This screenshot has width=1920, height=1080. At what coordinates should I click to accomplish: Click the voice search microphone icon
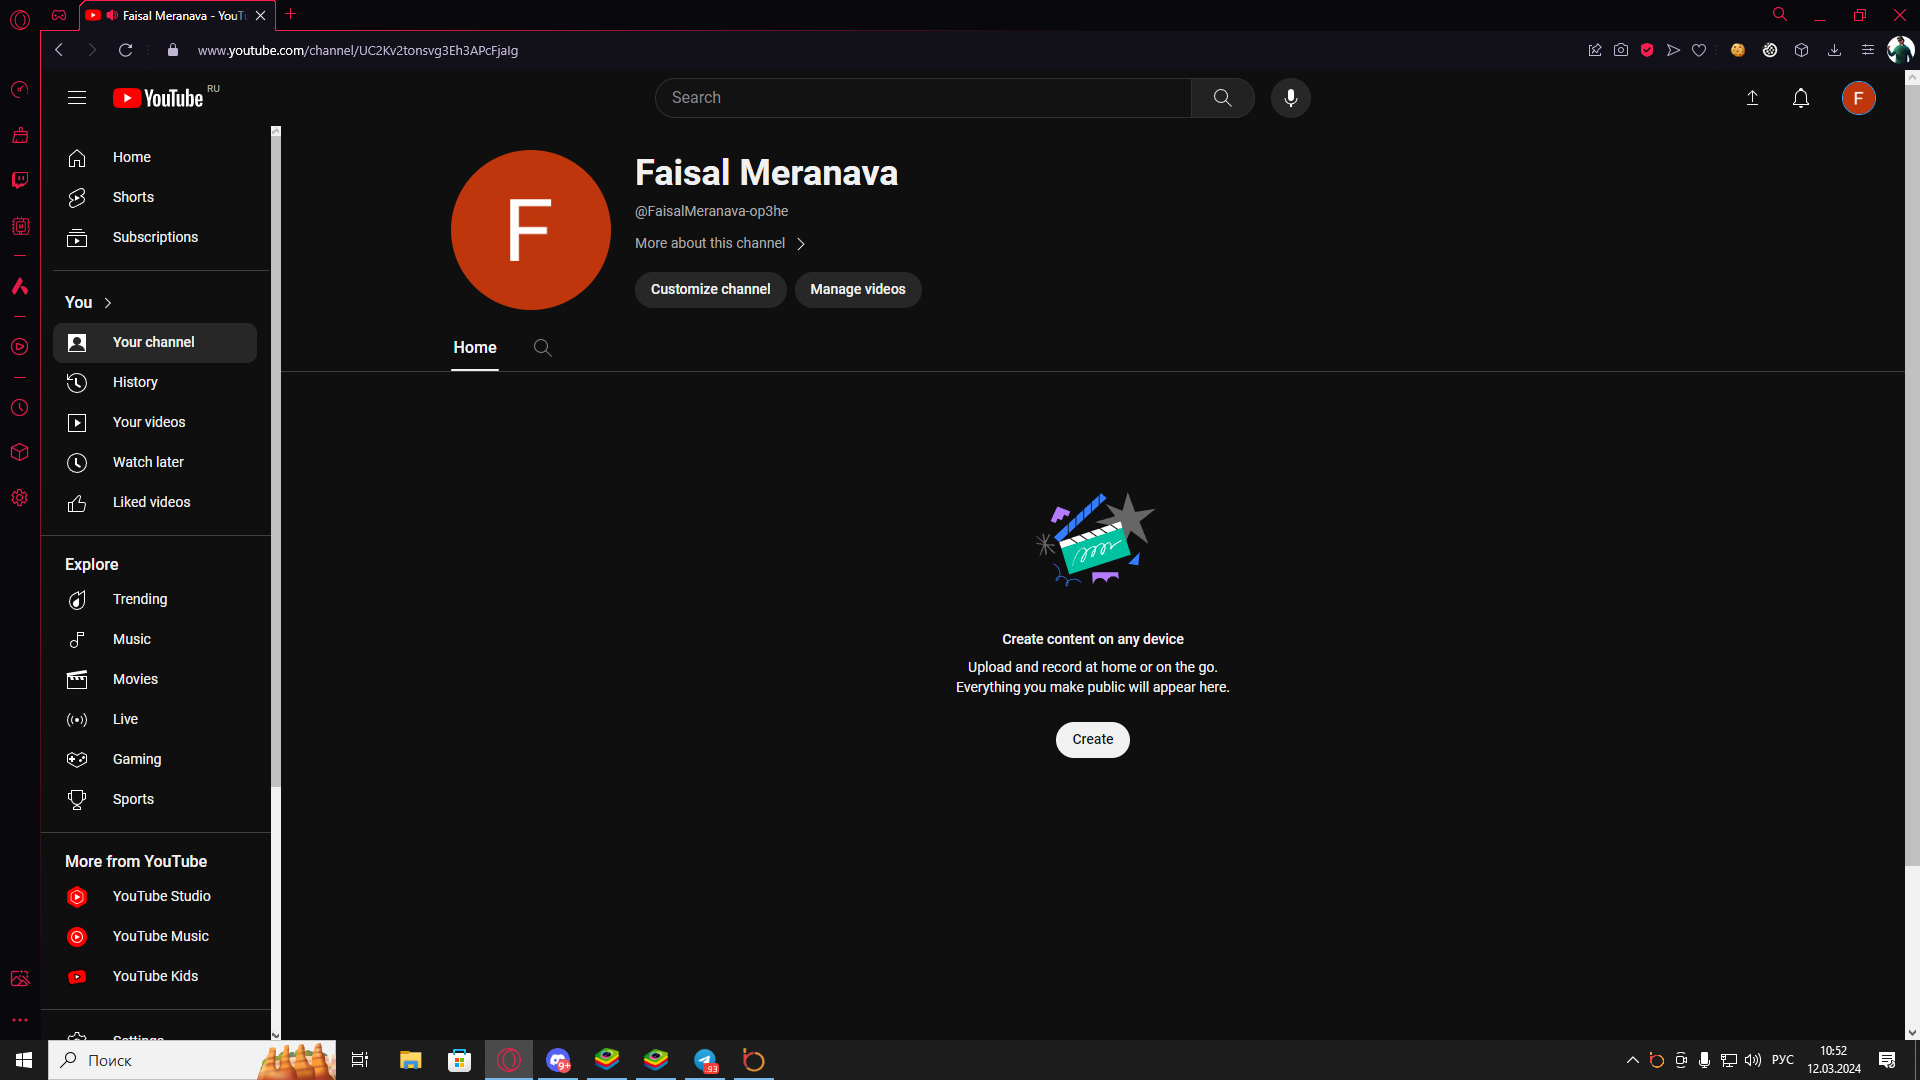click(1290, 98)
